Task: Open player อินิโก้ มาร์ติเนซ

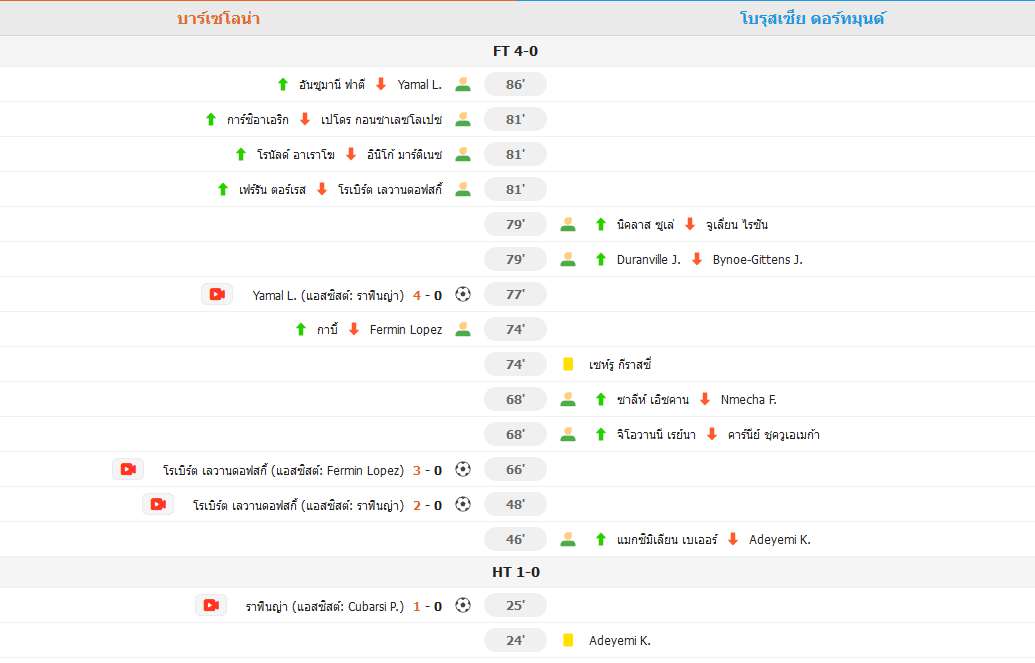Action: tap(405, 155)
